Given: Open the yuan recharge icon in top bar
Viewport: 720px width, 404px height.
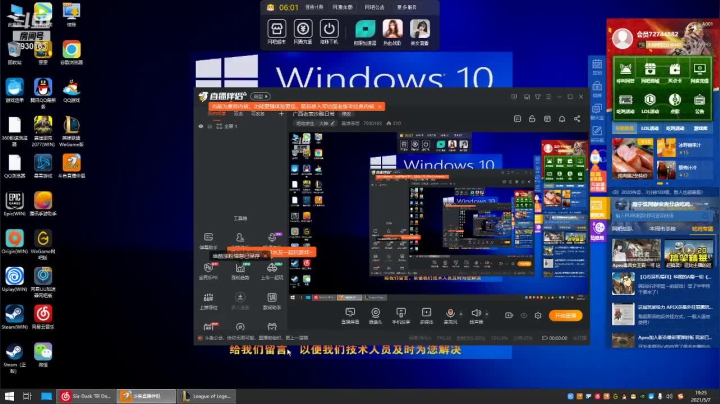Looking at the screenshot, I should [303, 29].
